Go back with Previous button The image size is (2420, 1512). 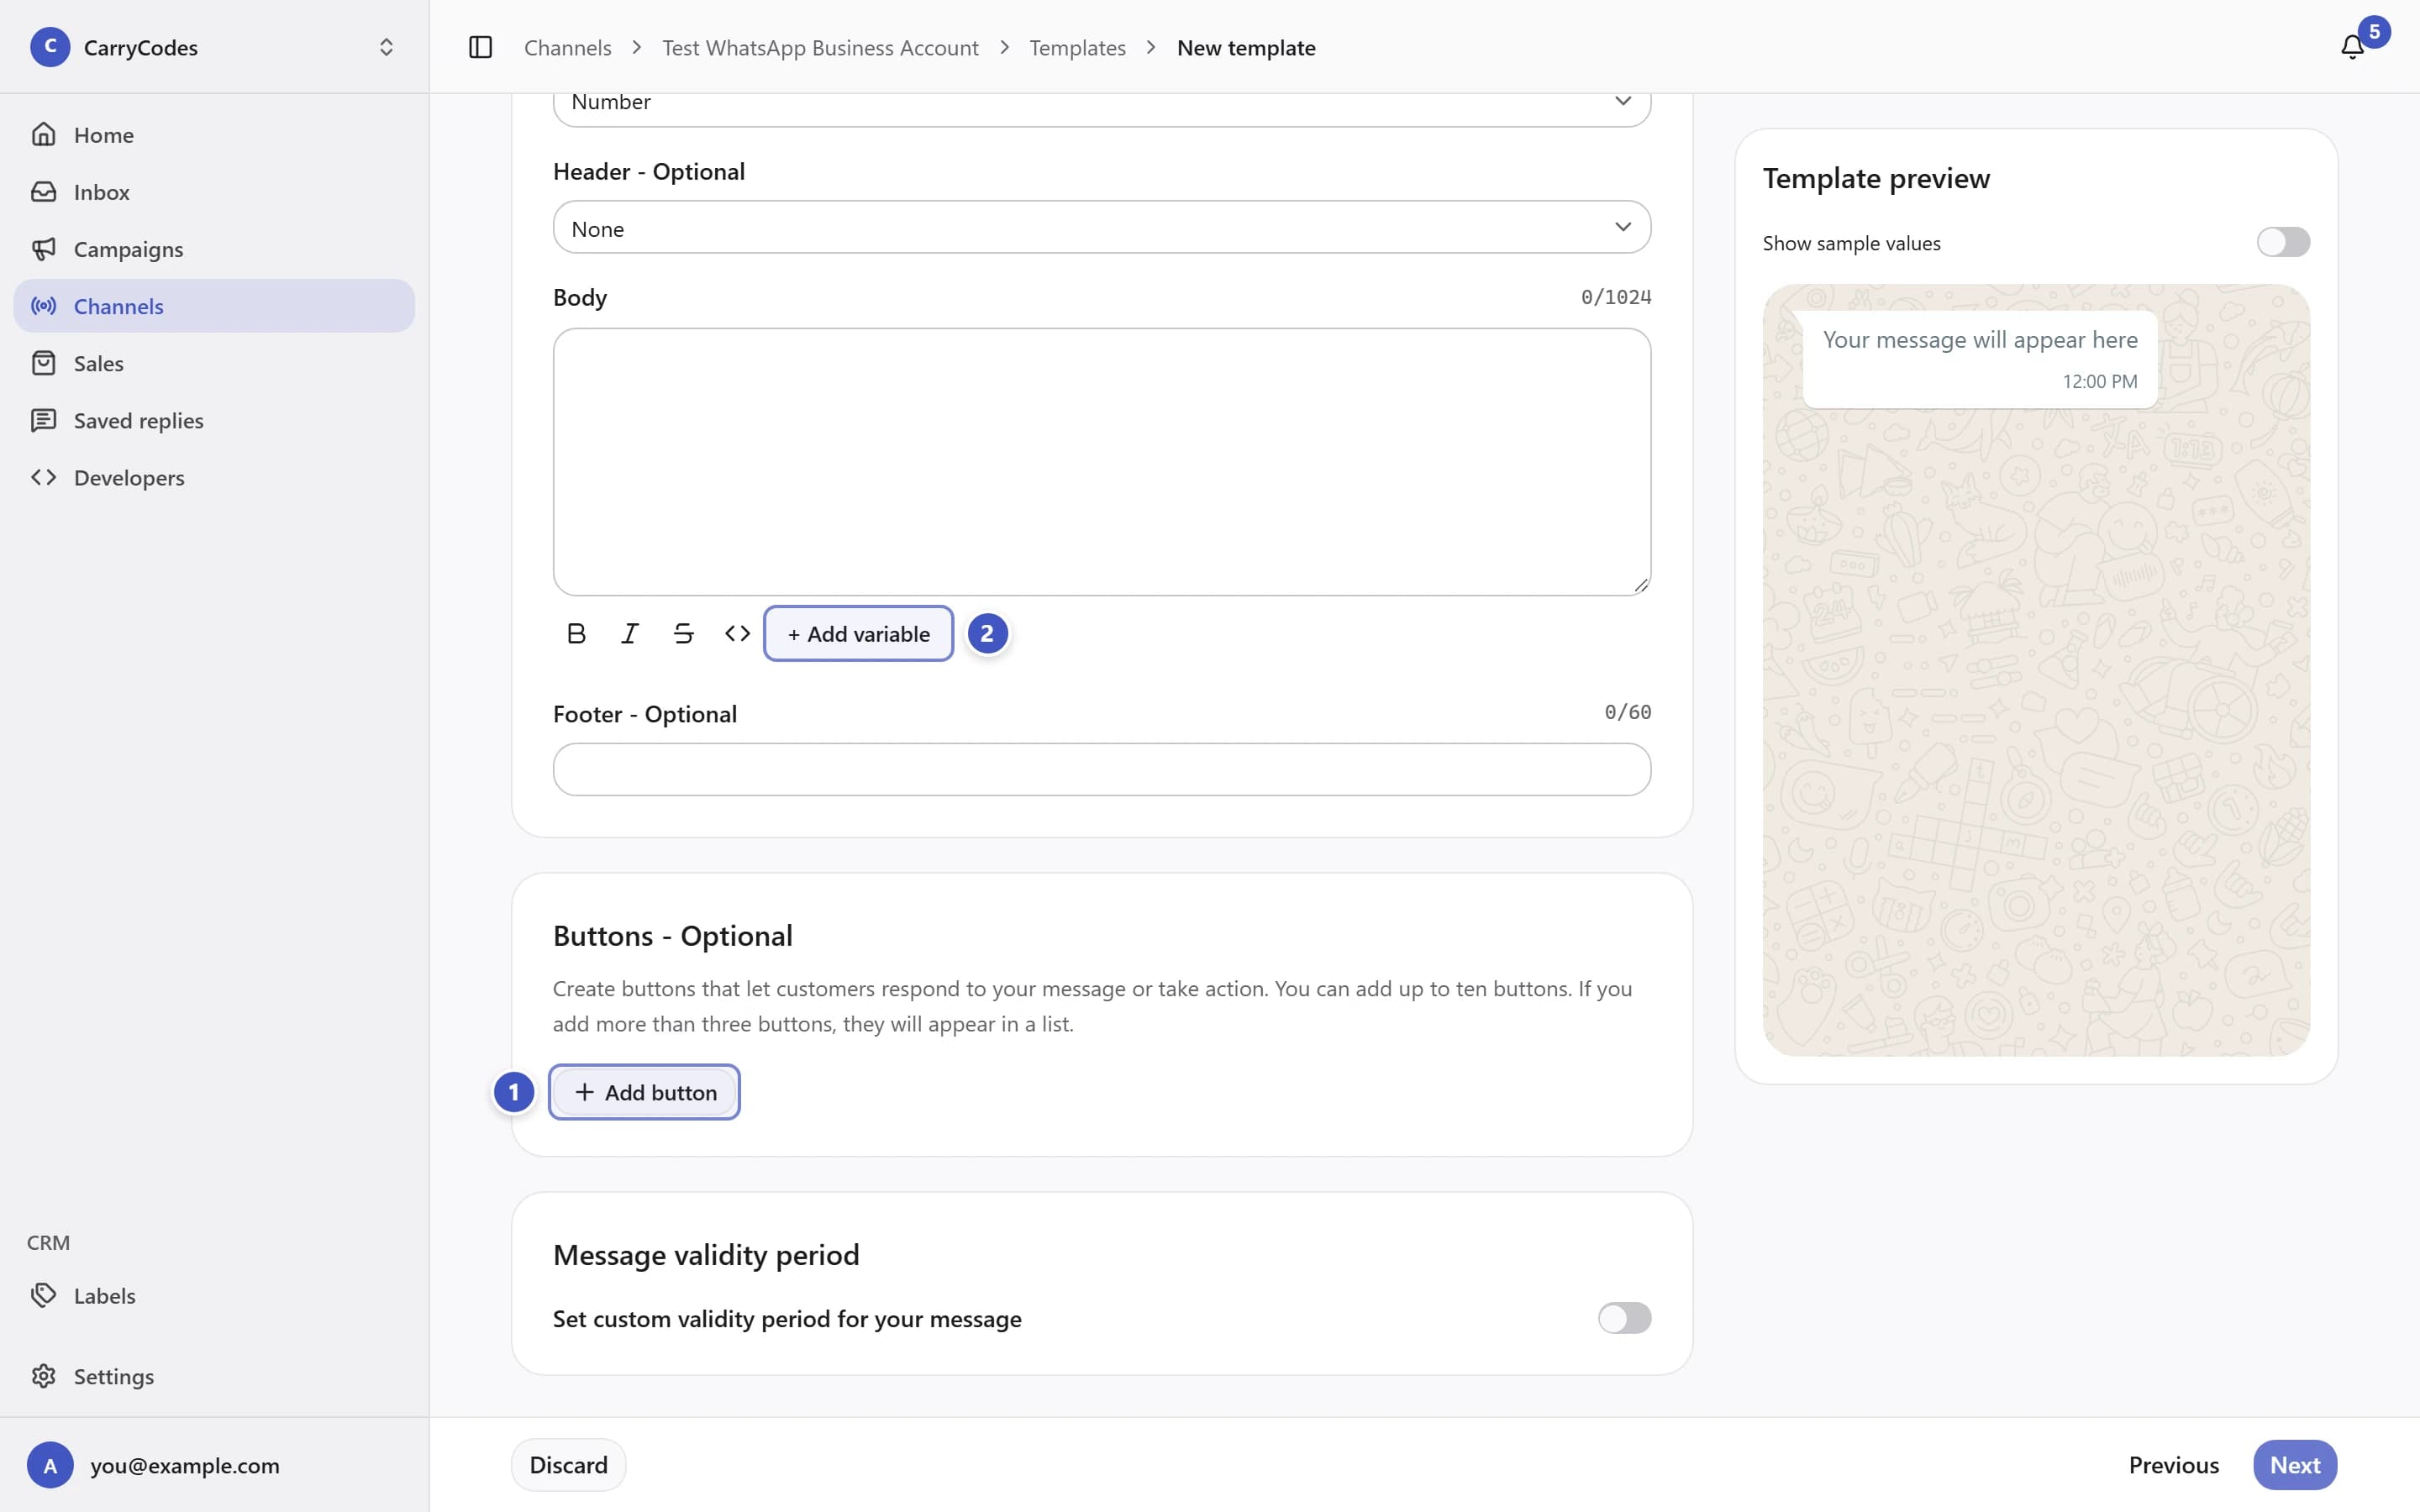coord(2173,1465)
